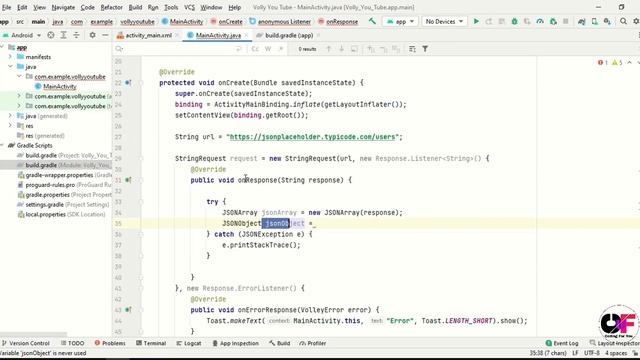Select settings.gradle in the project tree

(63, 204)
